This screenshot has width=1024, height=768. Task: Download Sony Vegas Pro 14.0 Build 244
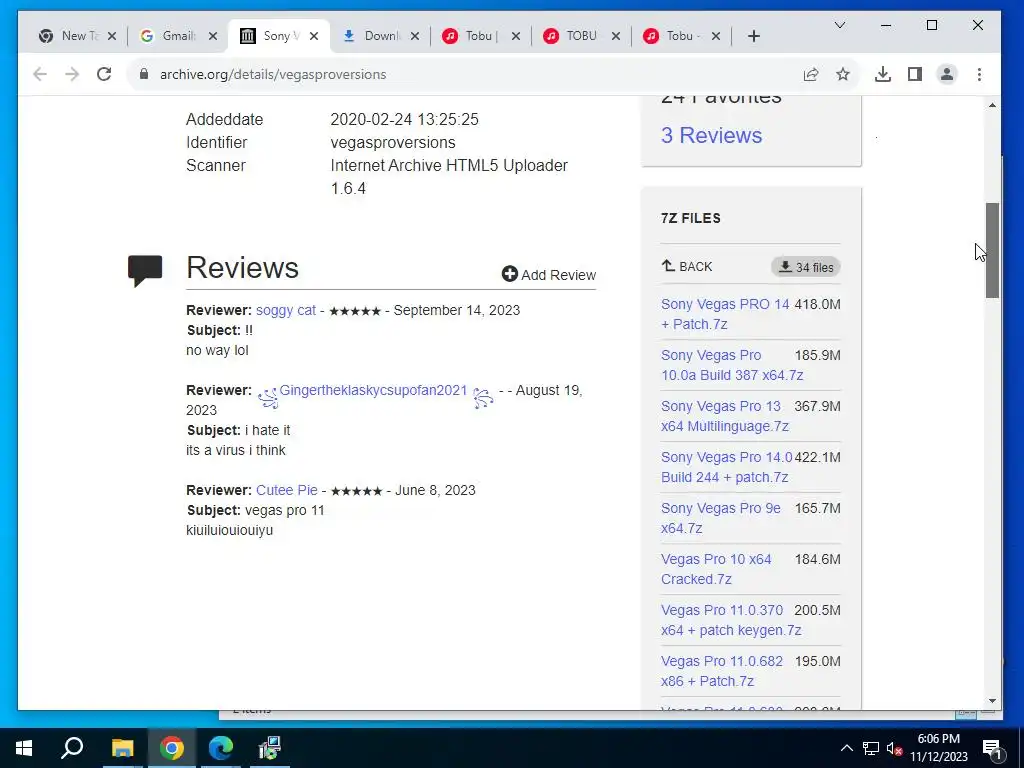coord(726,467)
